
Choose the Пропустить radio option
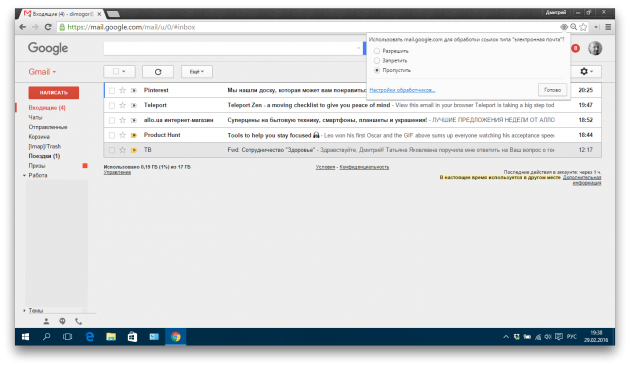point(376,70)
